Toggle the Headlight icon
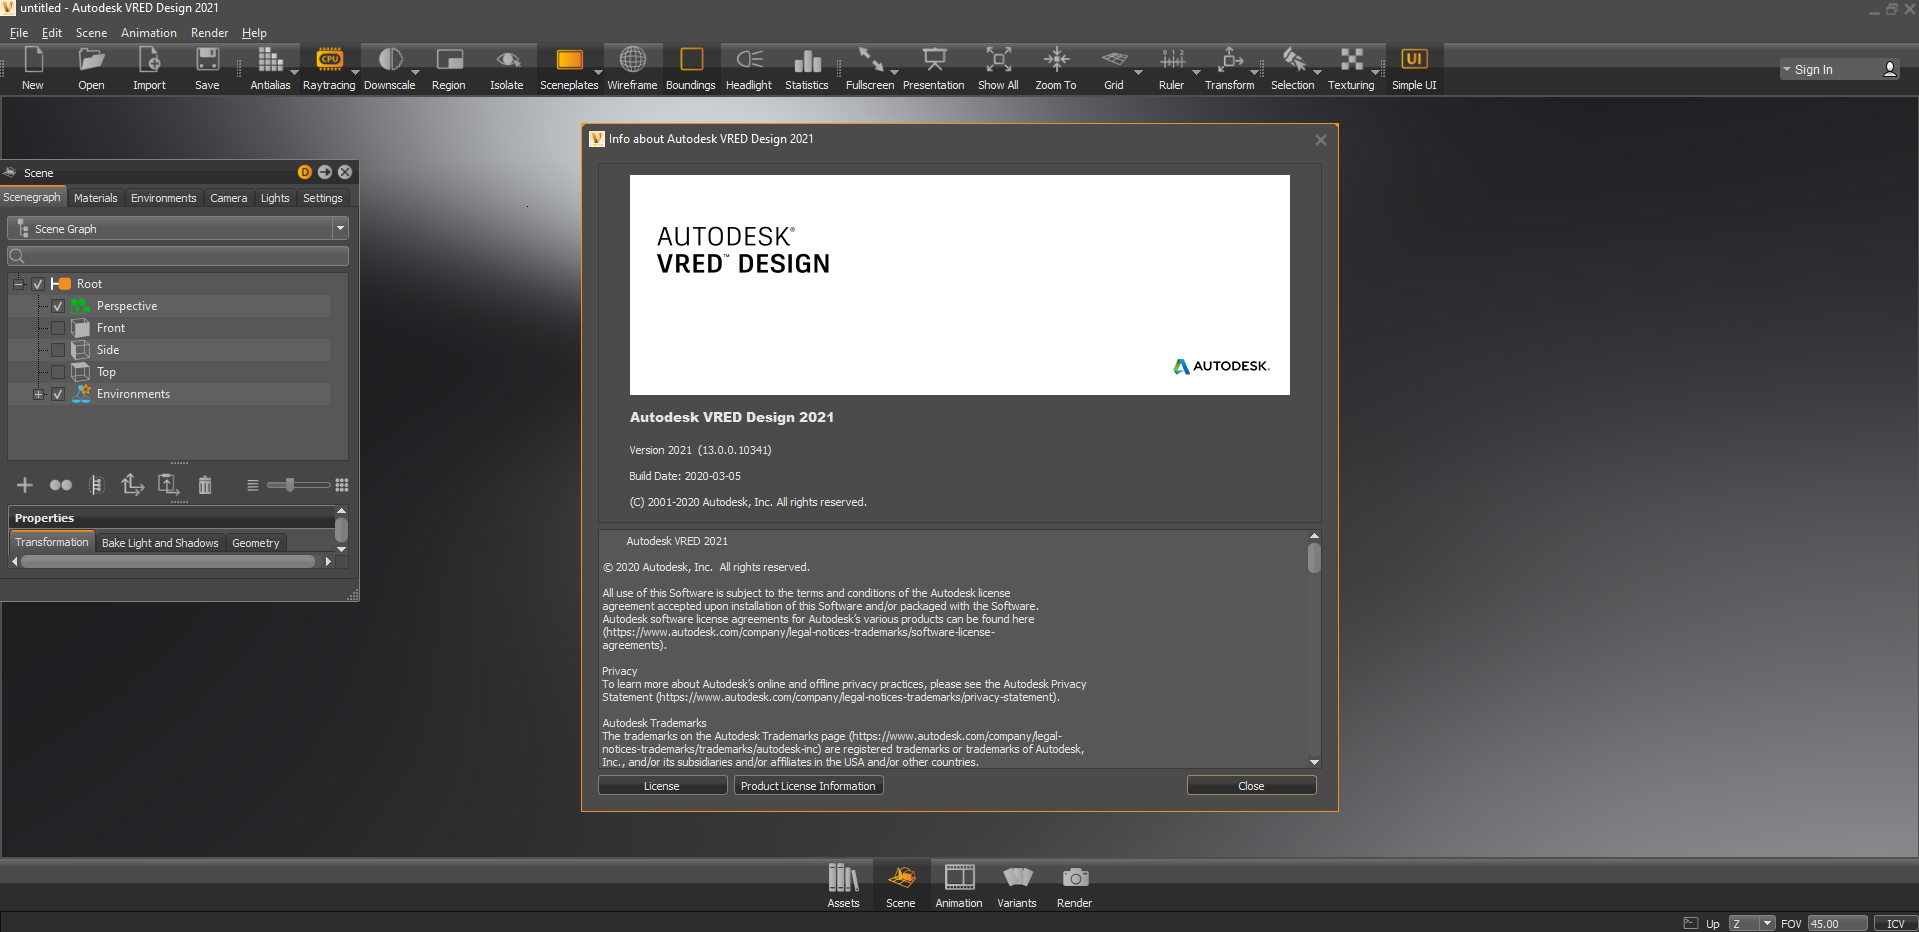1919x932 pixels. [x=749, y=68]
